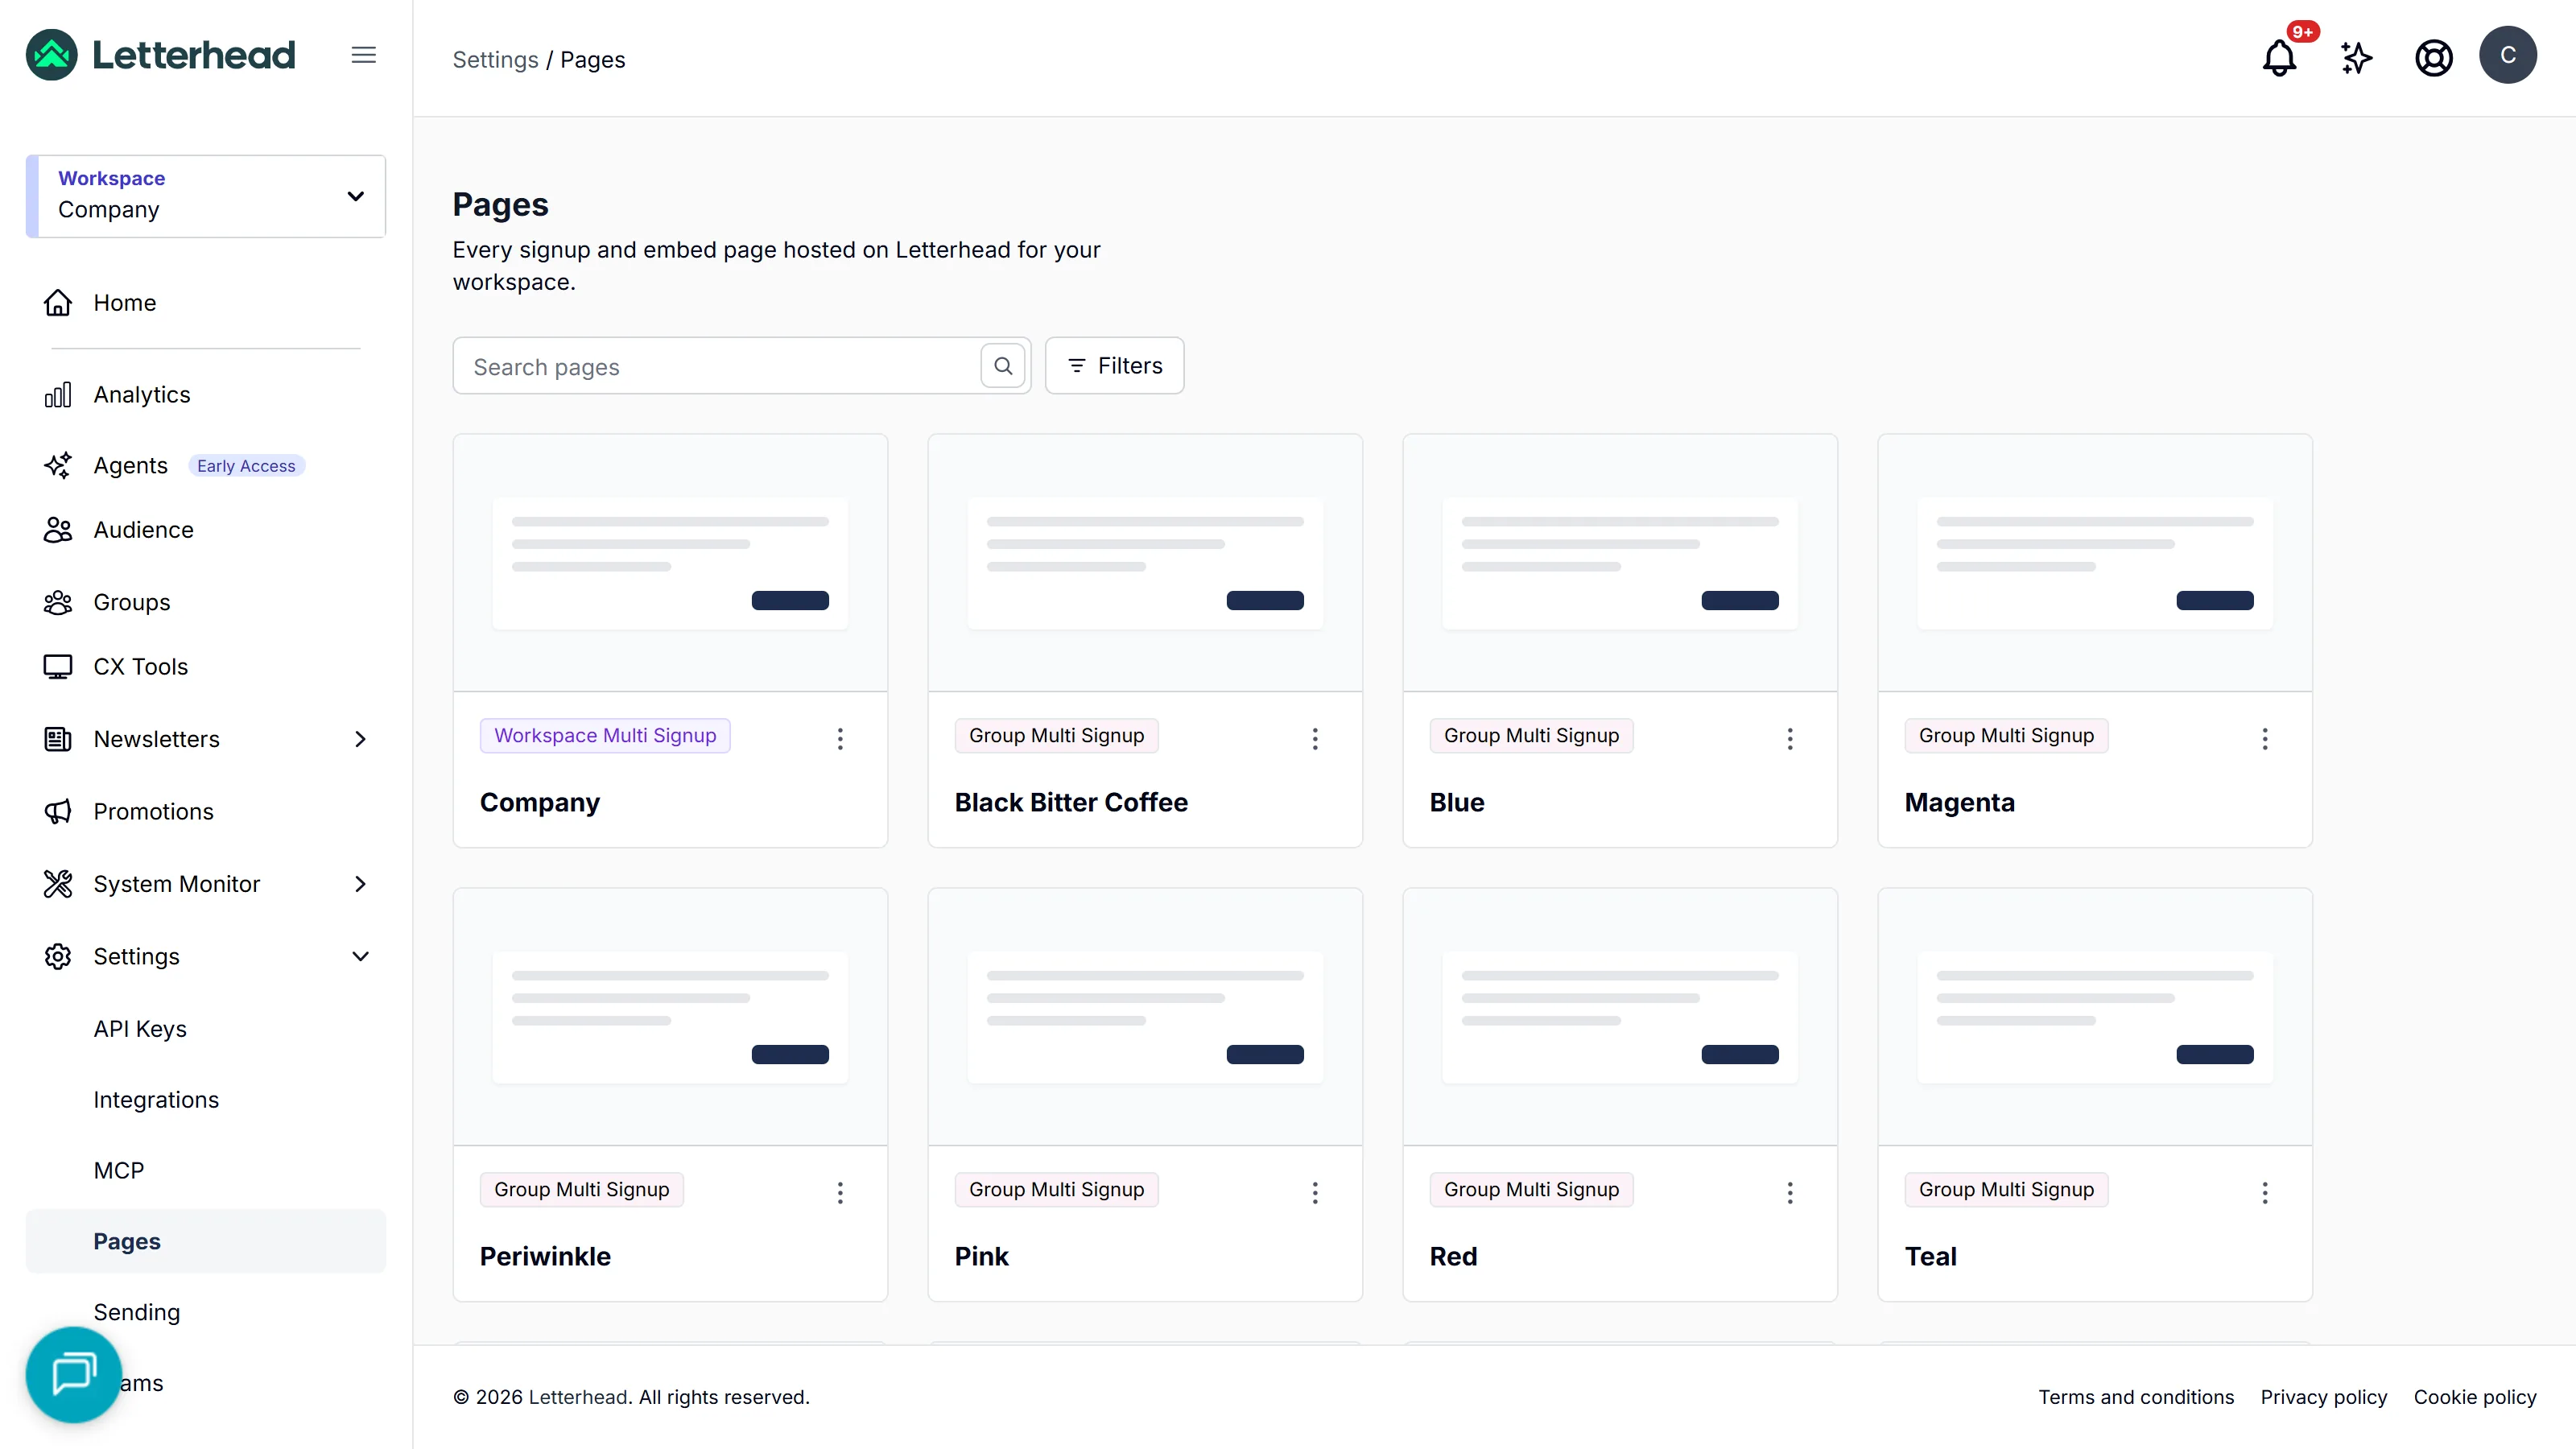This screenshot has width=2576, height=1449.
Task: Click Settings breadcrumb link
Action: (495, 60)
